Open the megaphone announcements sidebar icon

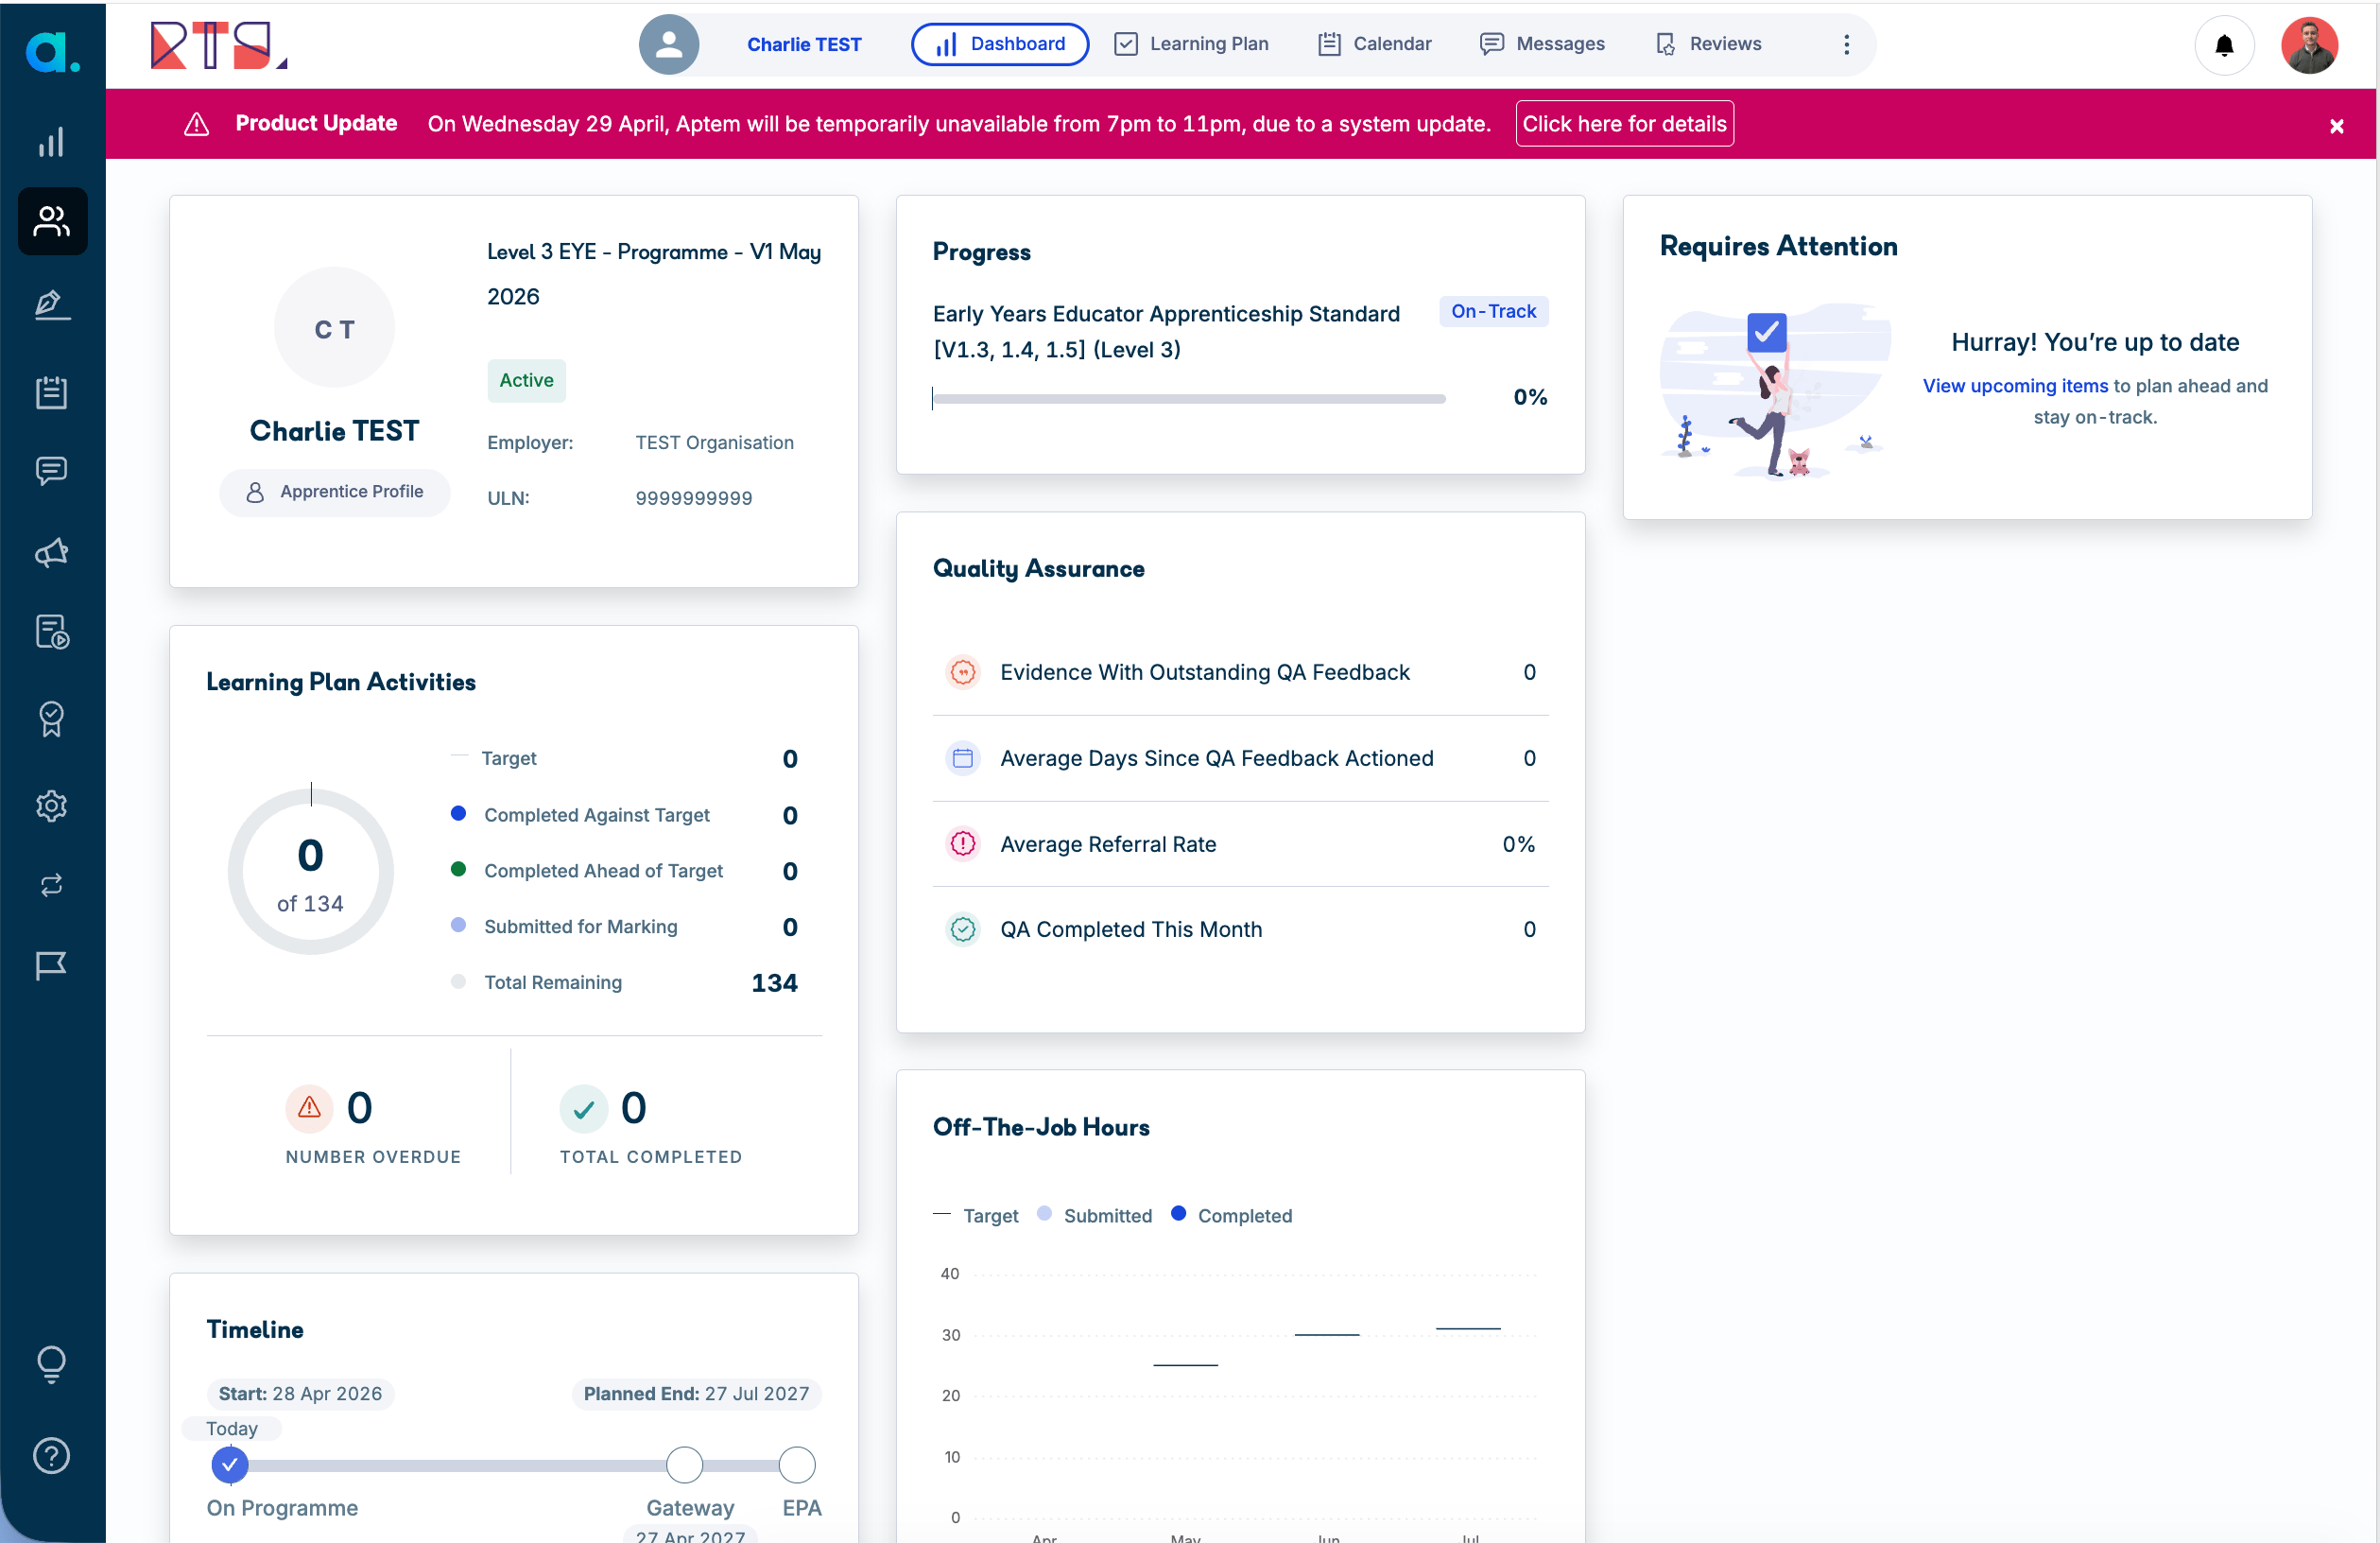point(51,552)
